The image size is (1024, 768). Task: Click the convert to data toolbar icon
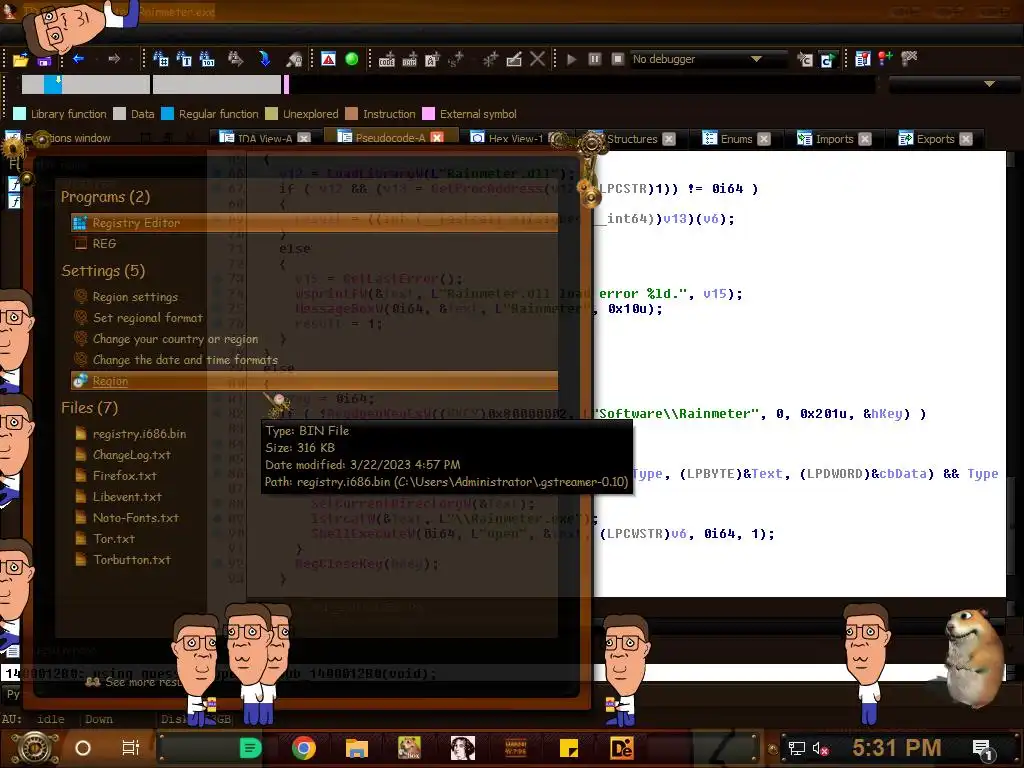pos(409,59)
